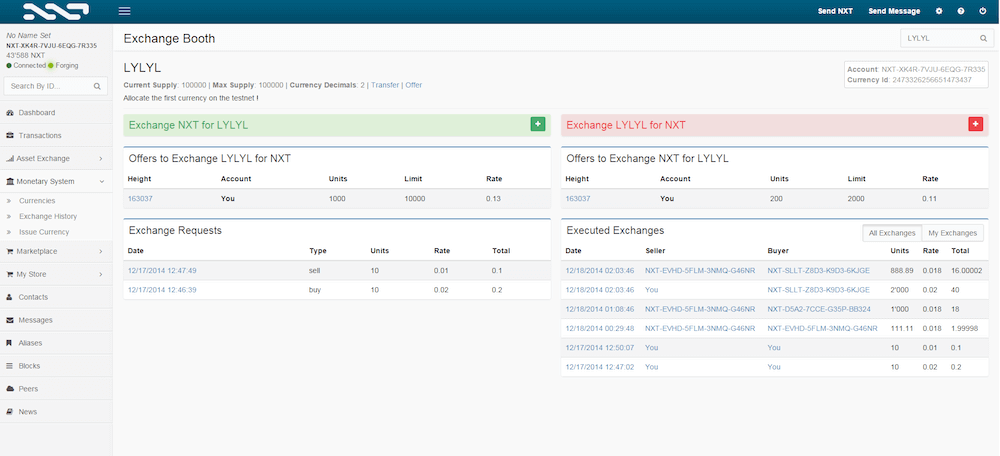Screen dimensions: 1000x456
Task: Click rate 0.11 in NXT for LYLYL offers
Action: click(x=929, y=199)
